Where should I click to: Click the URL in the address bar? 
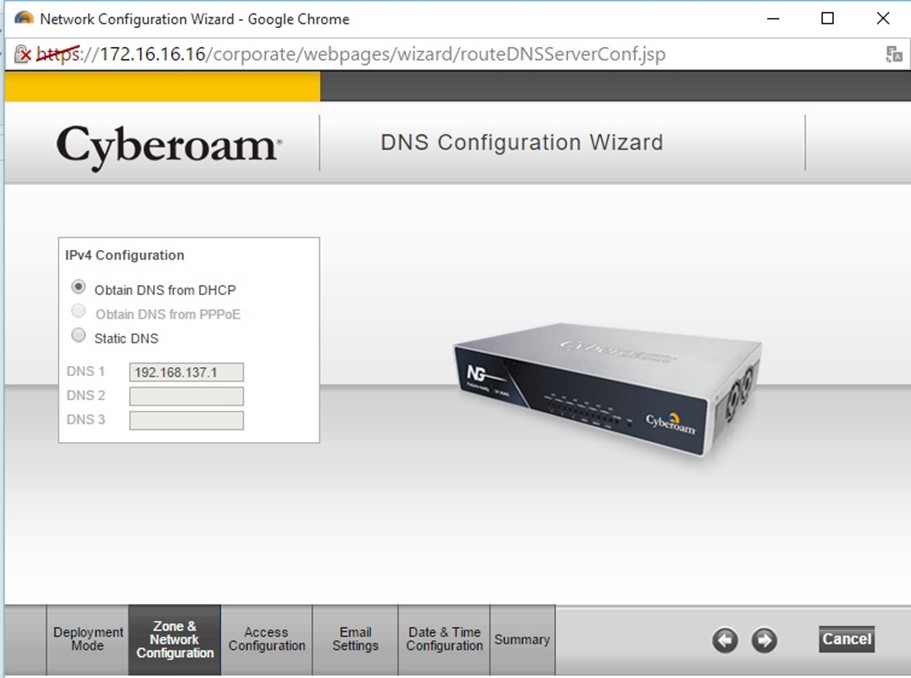352,54
